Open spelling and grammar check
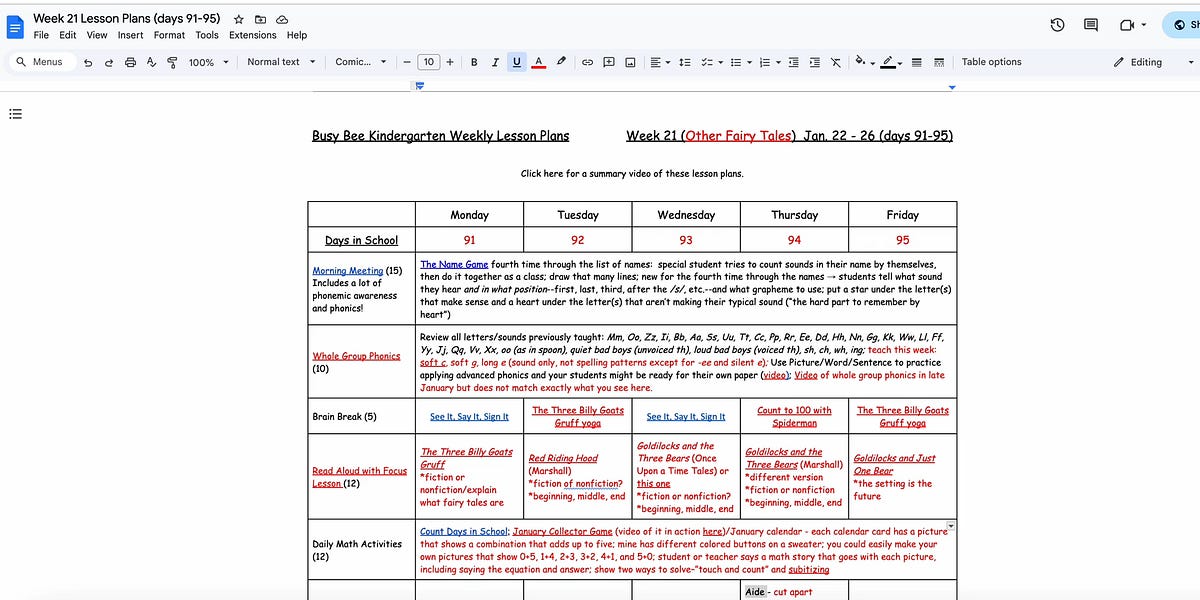This screenshot has width=1200, height=600. 151,61
